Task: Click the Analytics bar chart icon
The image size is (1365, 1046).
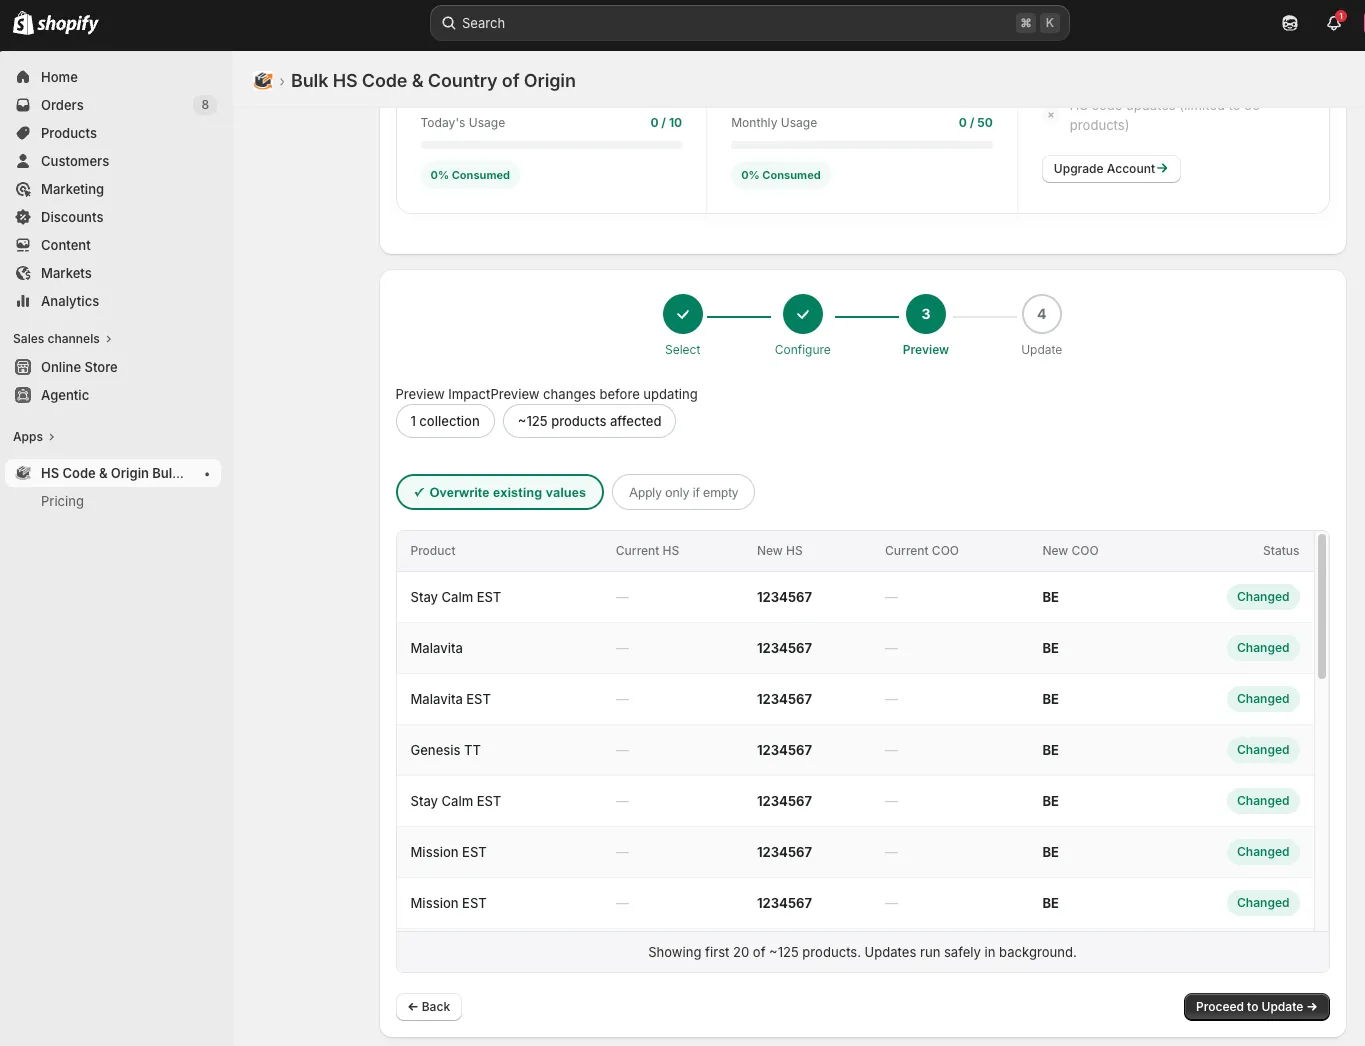Action: [x=23, y=301]
